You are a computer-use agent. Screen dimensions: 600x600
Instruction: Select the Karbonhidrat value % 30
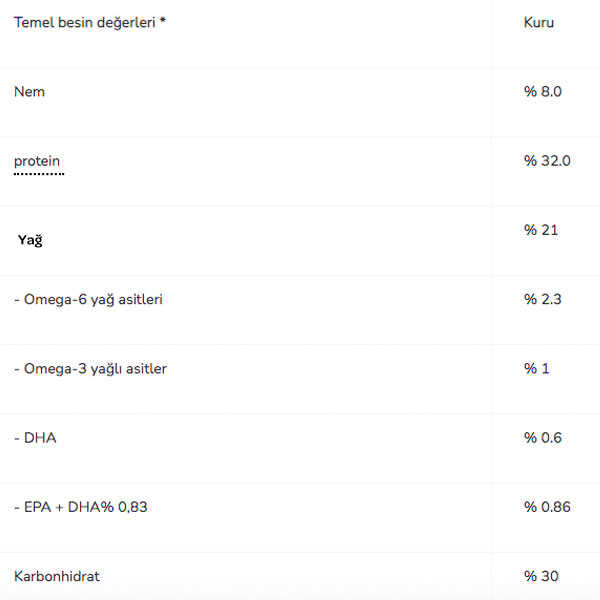click(x=541, y=577)
